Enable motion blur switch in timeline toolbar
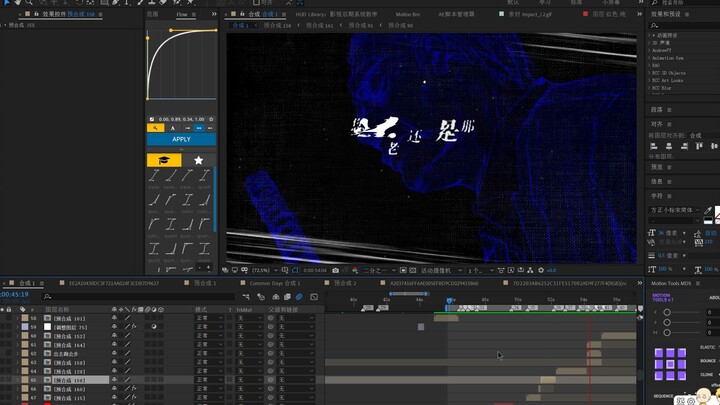The width and height of the screenshot is (720, 405). click(x=299, y=297)
